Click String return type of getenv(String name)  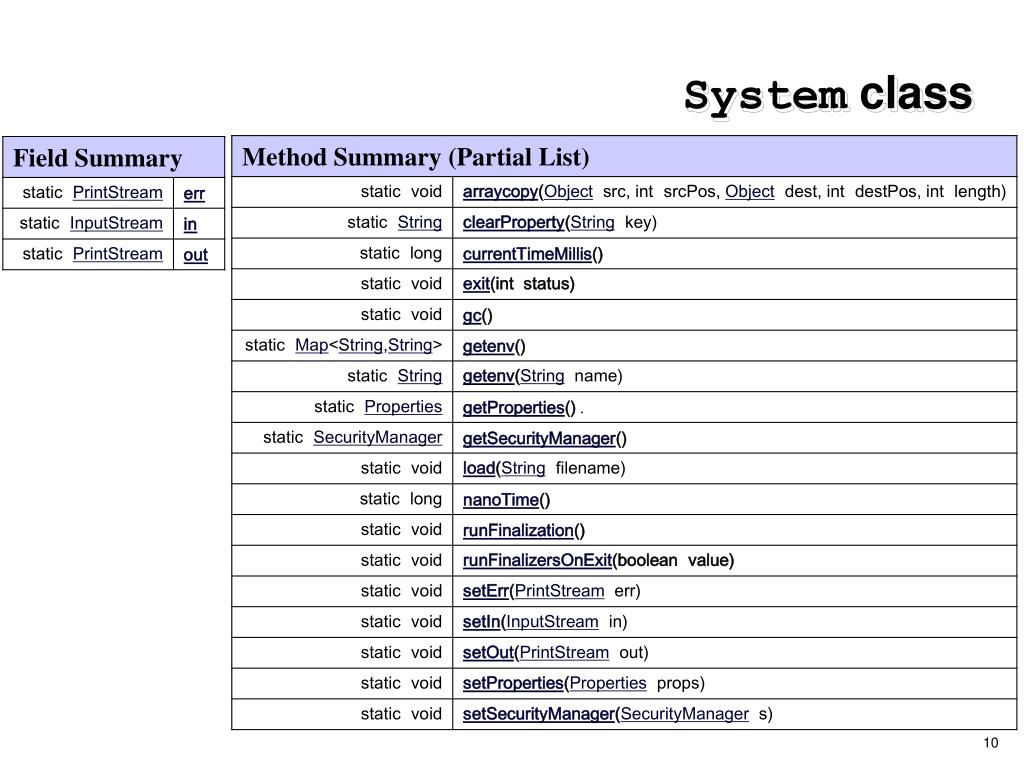420,376
